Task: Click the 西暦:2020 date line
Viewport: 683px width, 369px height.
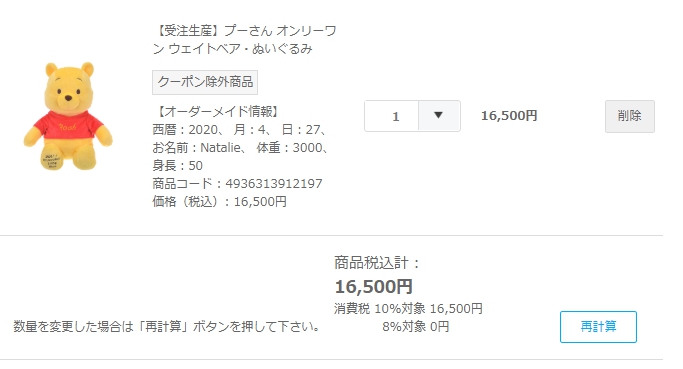Action: 186,130
